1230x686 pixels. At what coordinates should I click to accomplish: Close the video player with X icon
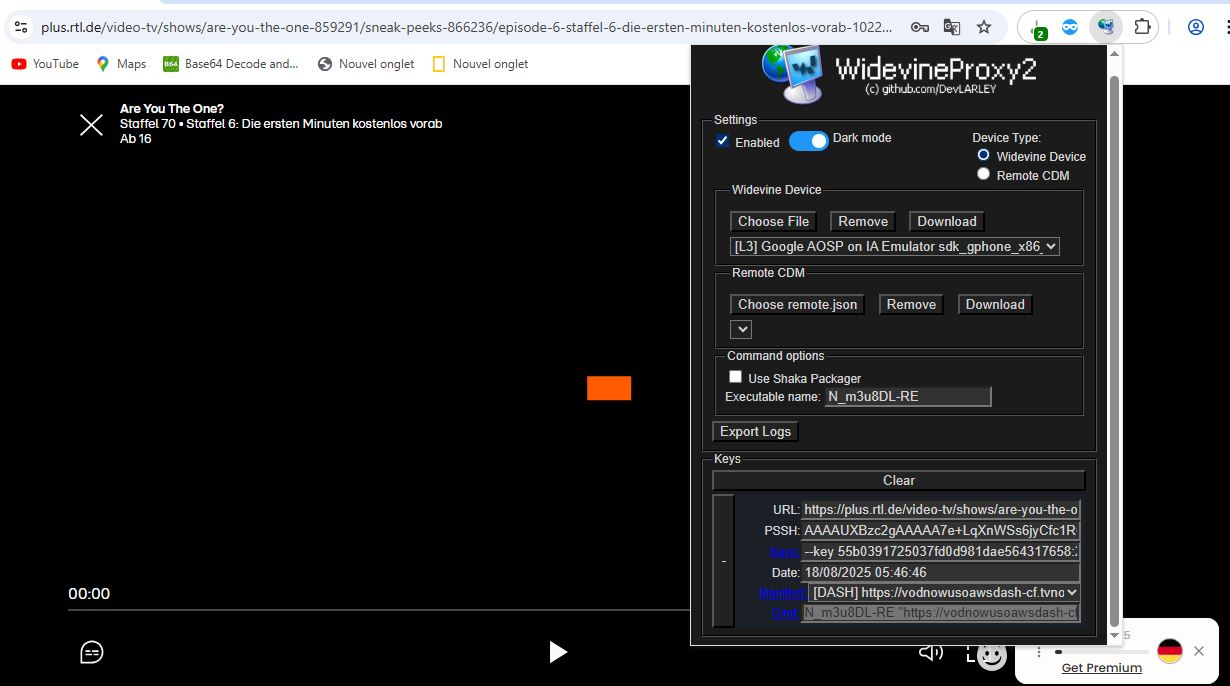point(91,124)
